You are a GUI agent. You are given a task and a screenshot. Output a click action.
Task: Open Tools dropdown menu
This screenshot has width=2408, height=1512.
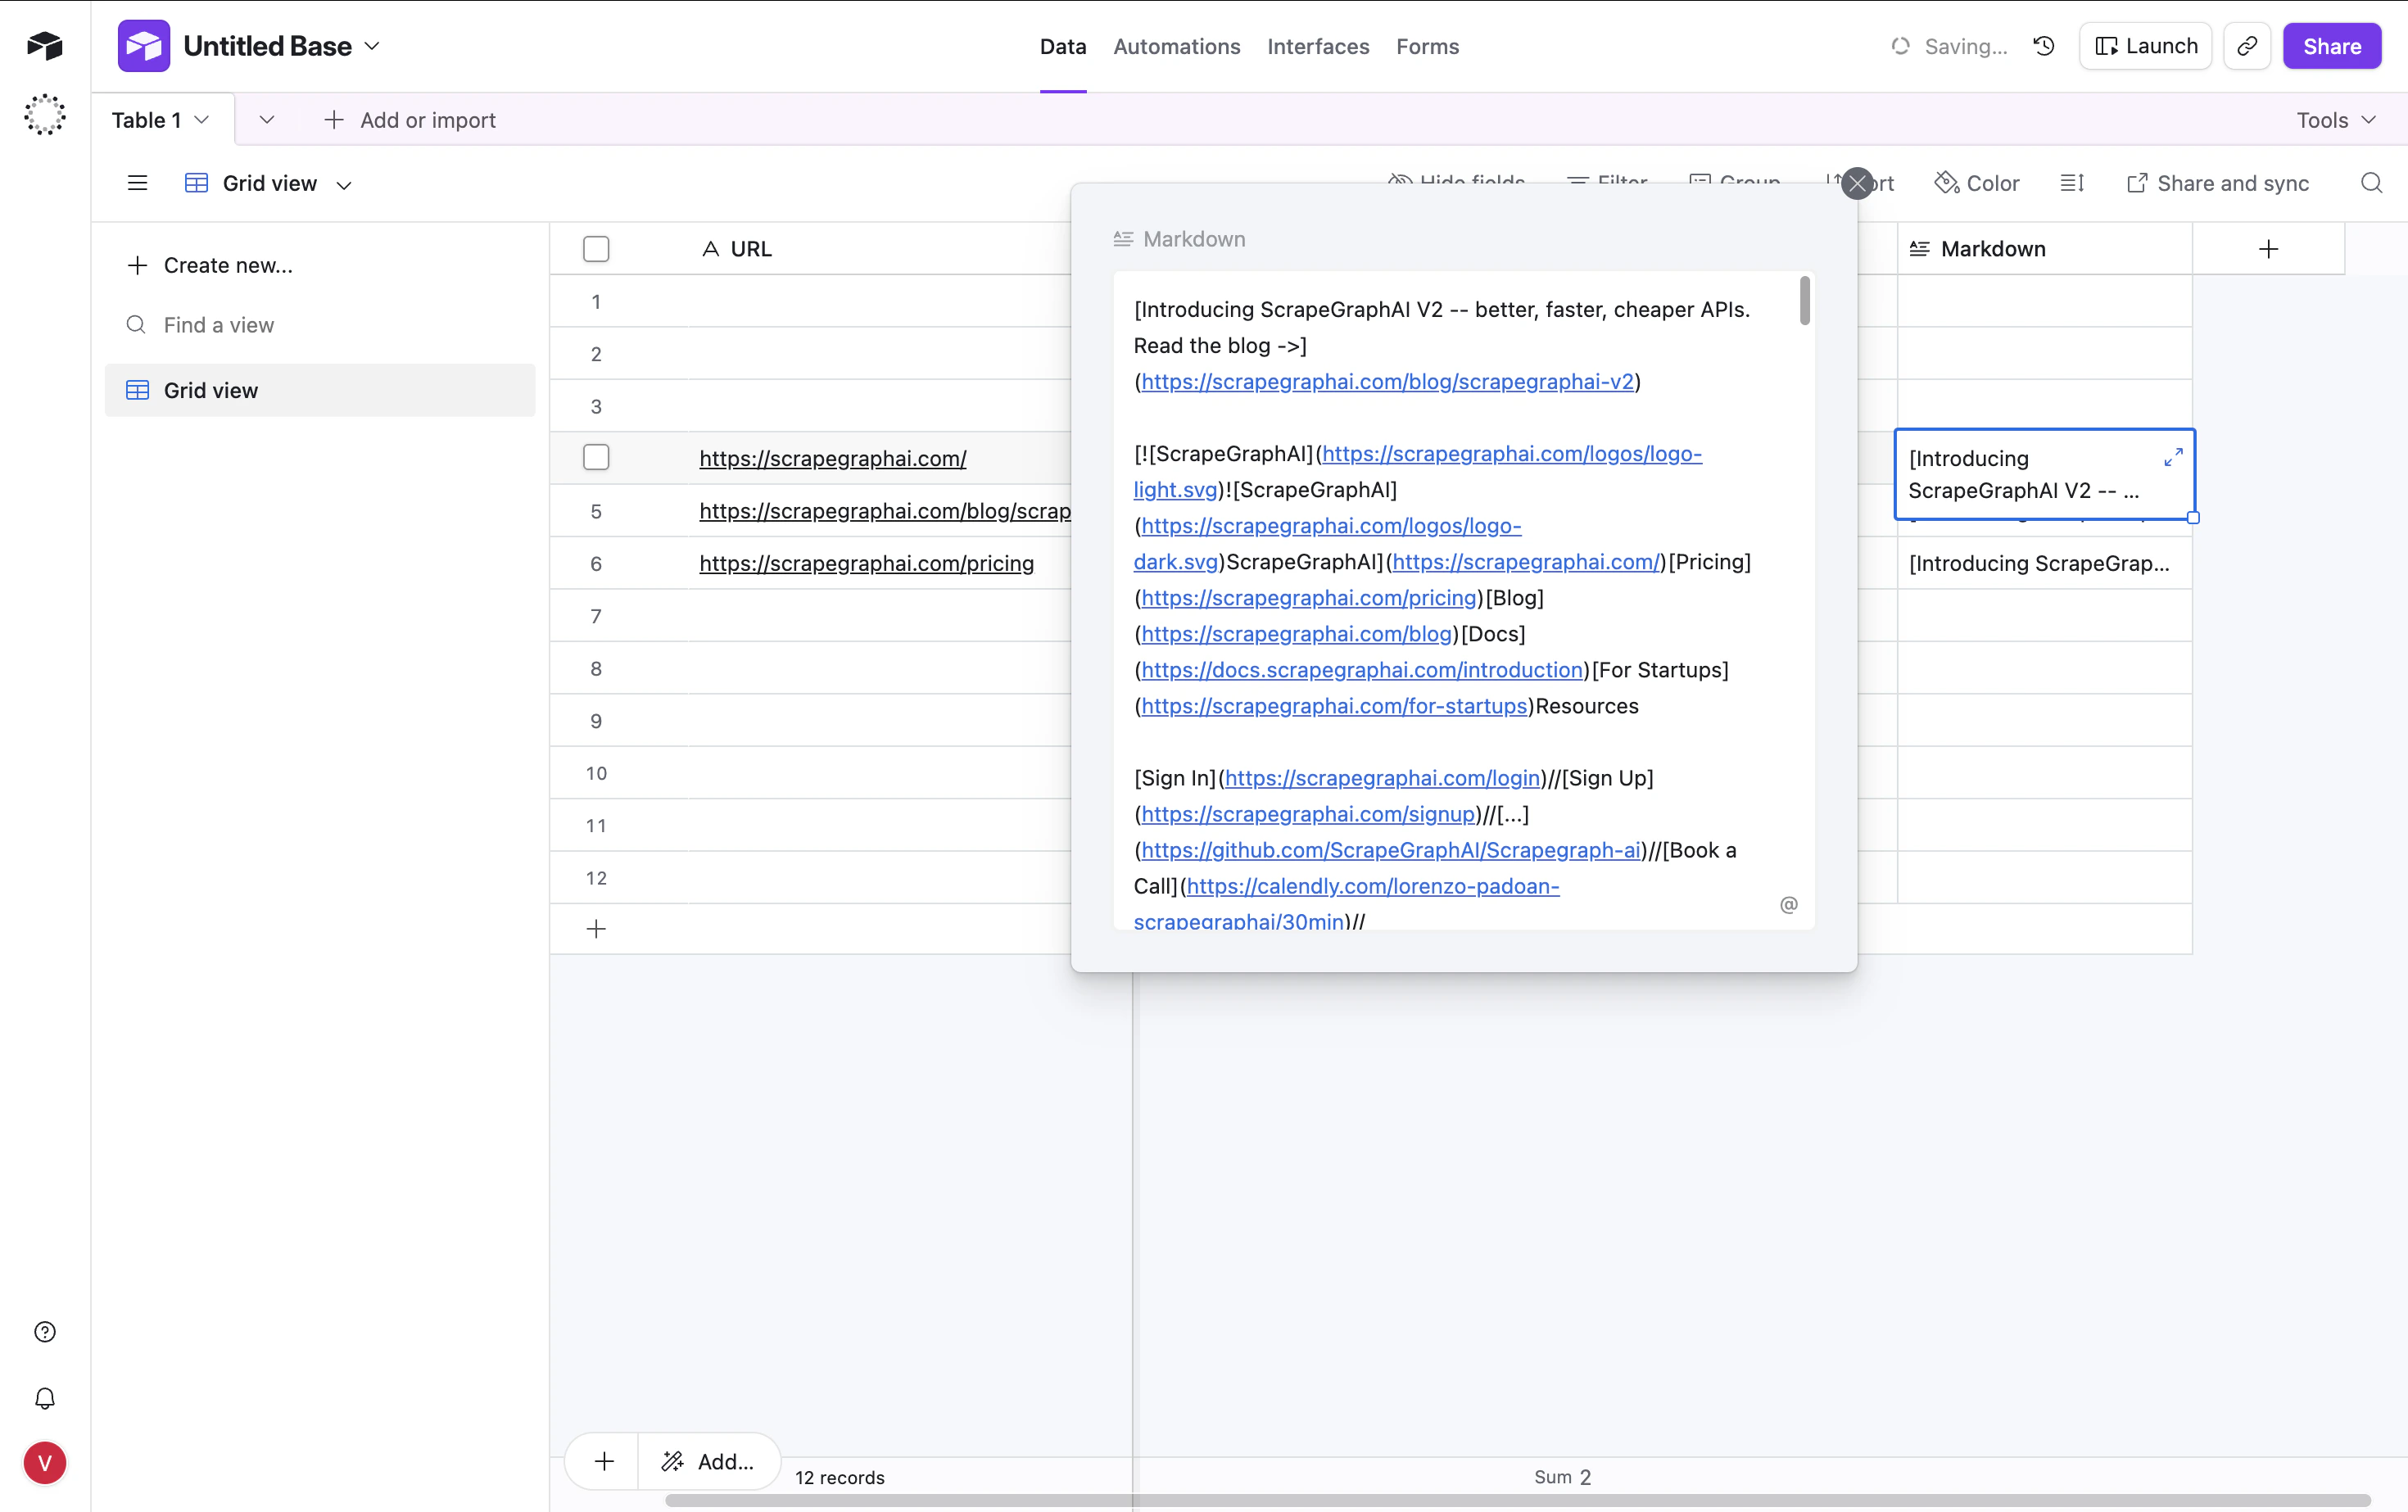pyautogui.click(x=2335, y=120)
